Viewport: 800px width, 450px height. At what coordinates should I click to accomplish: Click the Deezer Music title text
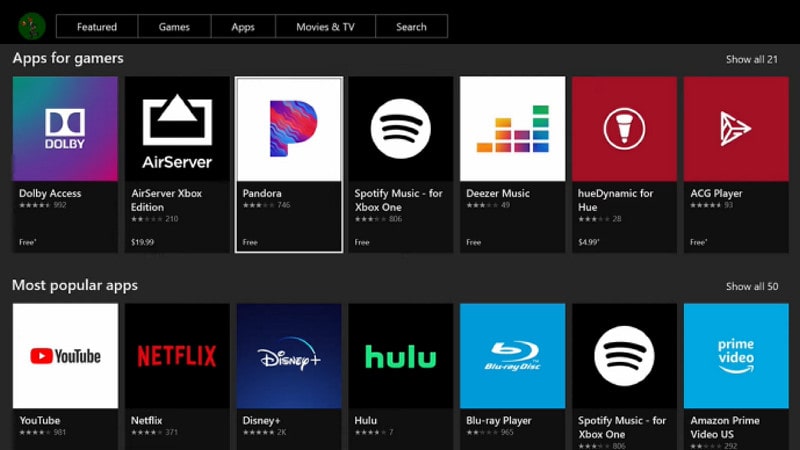click(497, 193)
